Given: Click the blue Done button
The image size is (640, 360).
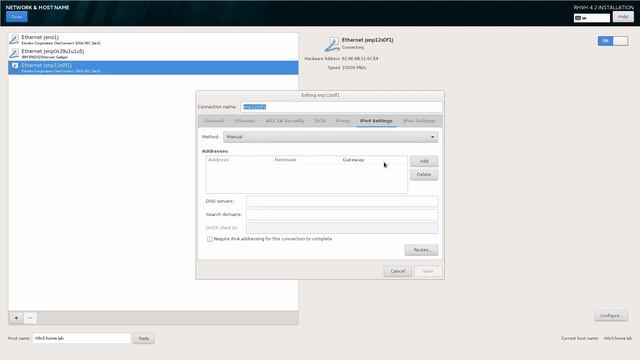Looking at the screenshot, I should click(x=17, y=17).
